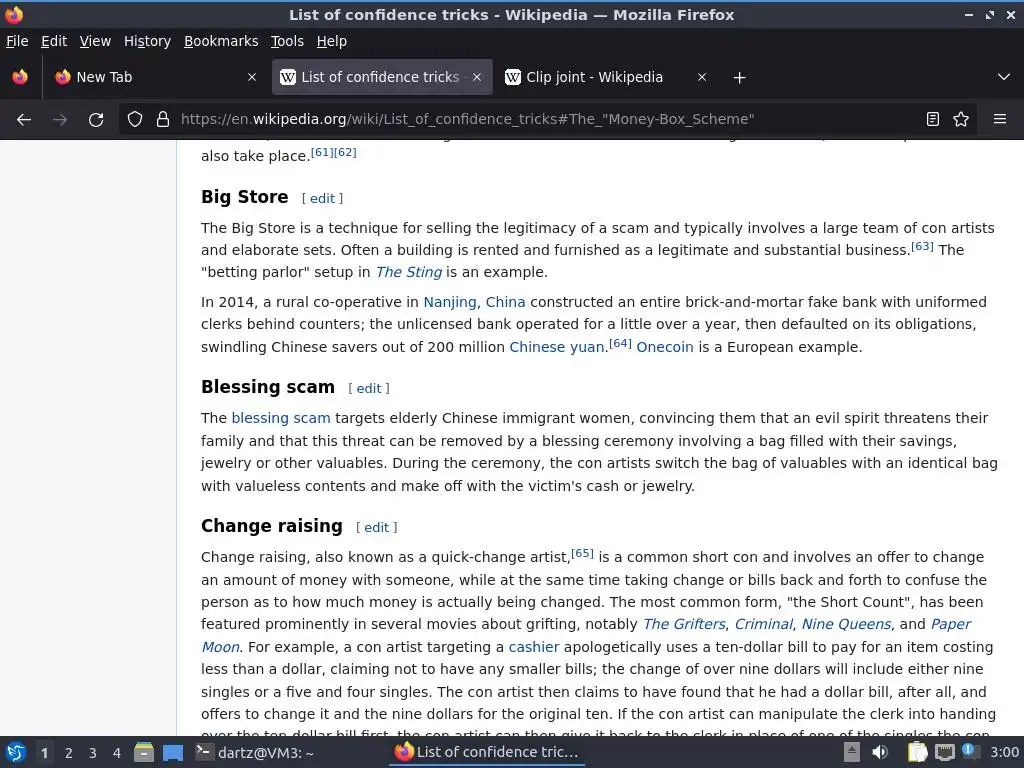The height and width of the screenshot is (768, 1024).
Task: Open the Edit menu
Action: pyautogui.click(x=54, y=41)
